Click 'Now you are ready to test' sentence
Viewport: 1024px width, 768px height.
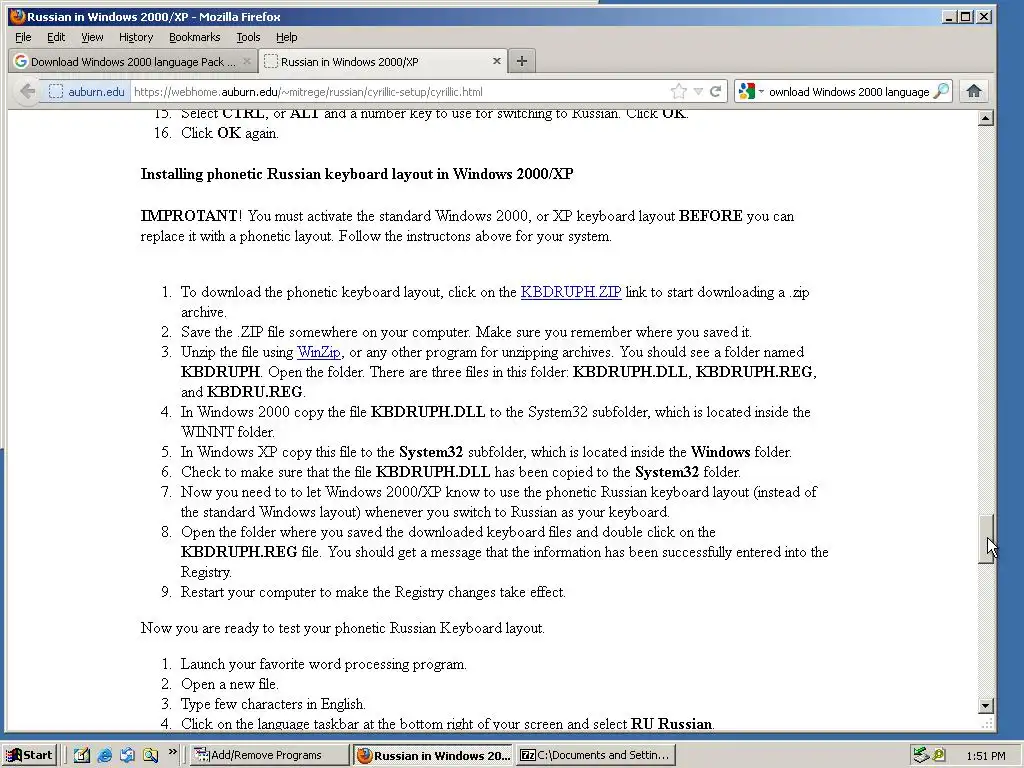[342, 628]
